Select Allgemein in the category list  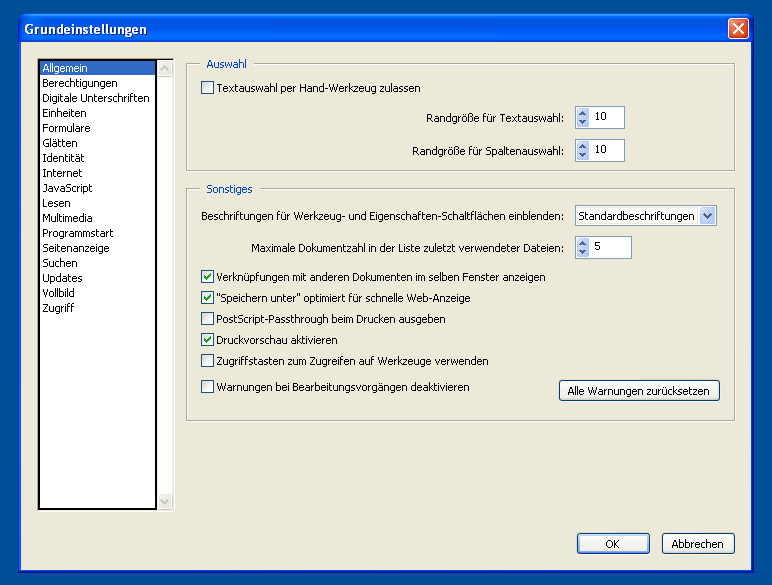[x=97, y=68]
